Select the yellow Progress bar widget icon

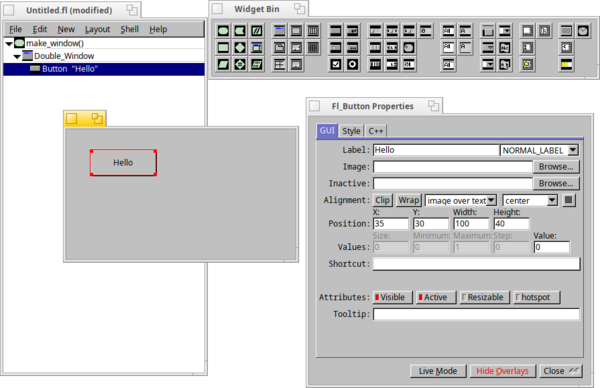[x=566, y=64]
